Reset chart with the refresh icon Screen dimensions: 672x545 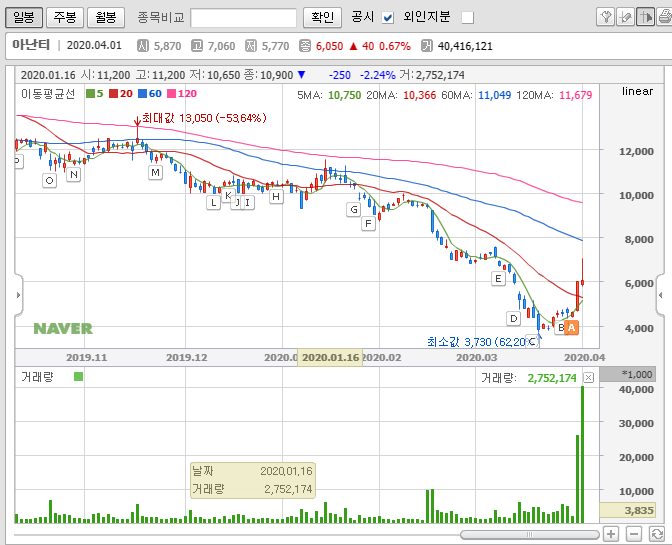657,534
